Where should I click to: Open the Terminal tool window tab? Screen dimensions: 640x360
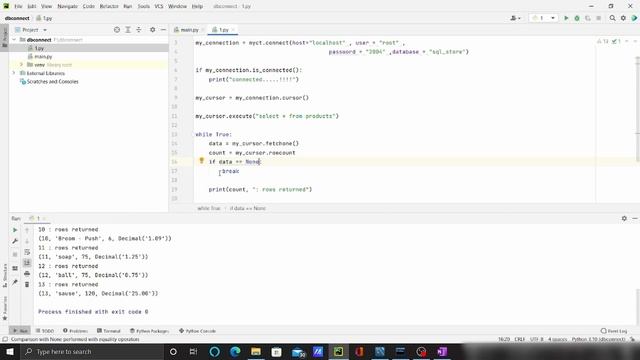point(109,331)
